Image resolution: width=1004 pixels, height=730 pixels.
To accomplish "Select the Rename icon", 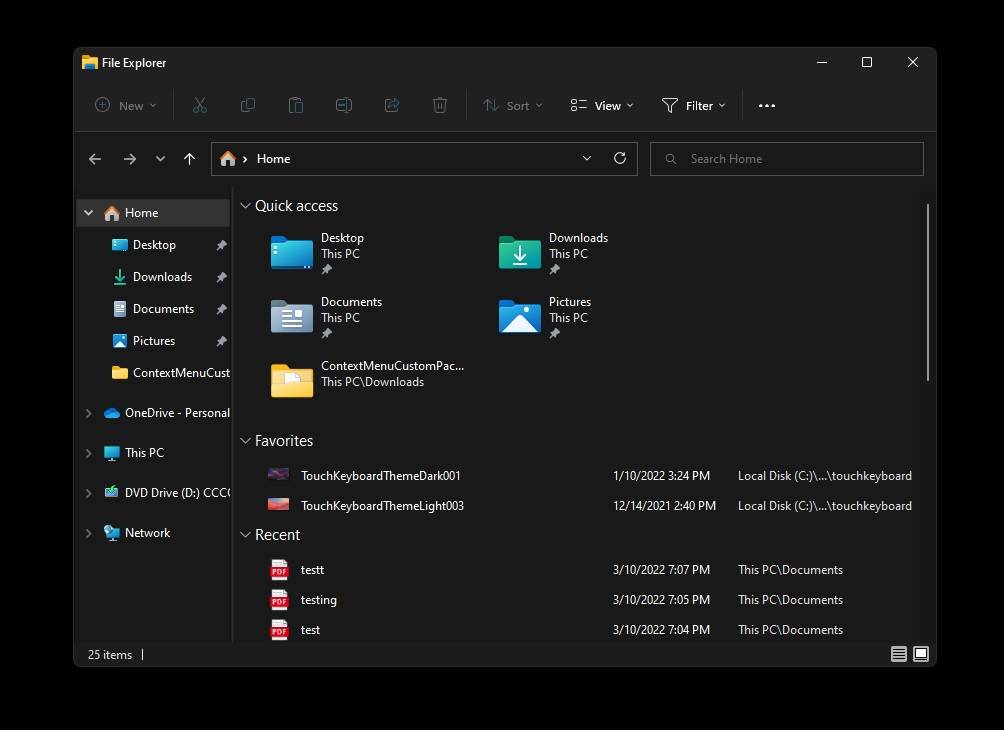I will click(343, 105).
